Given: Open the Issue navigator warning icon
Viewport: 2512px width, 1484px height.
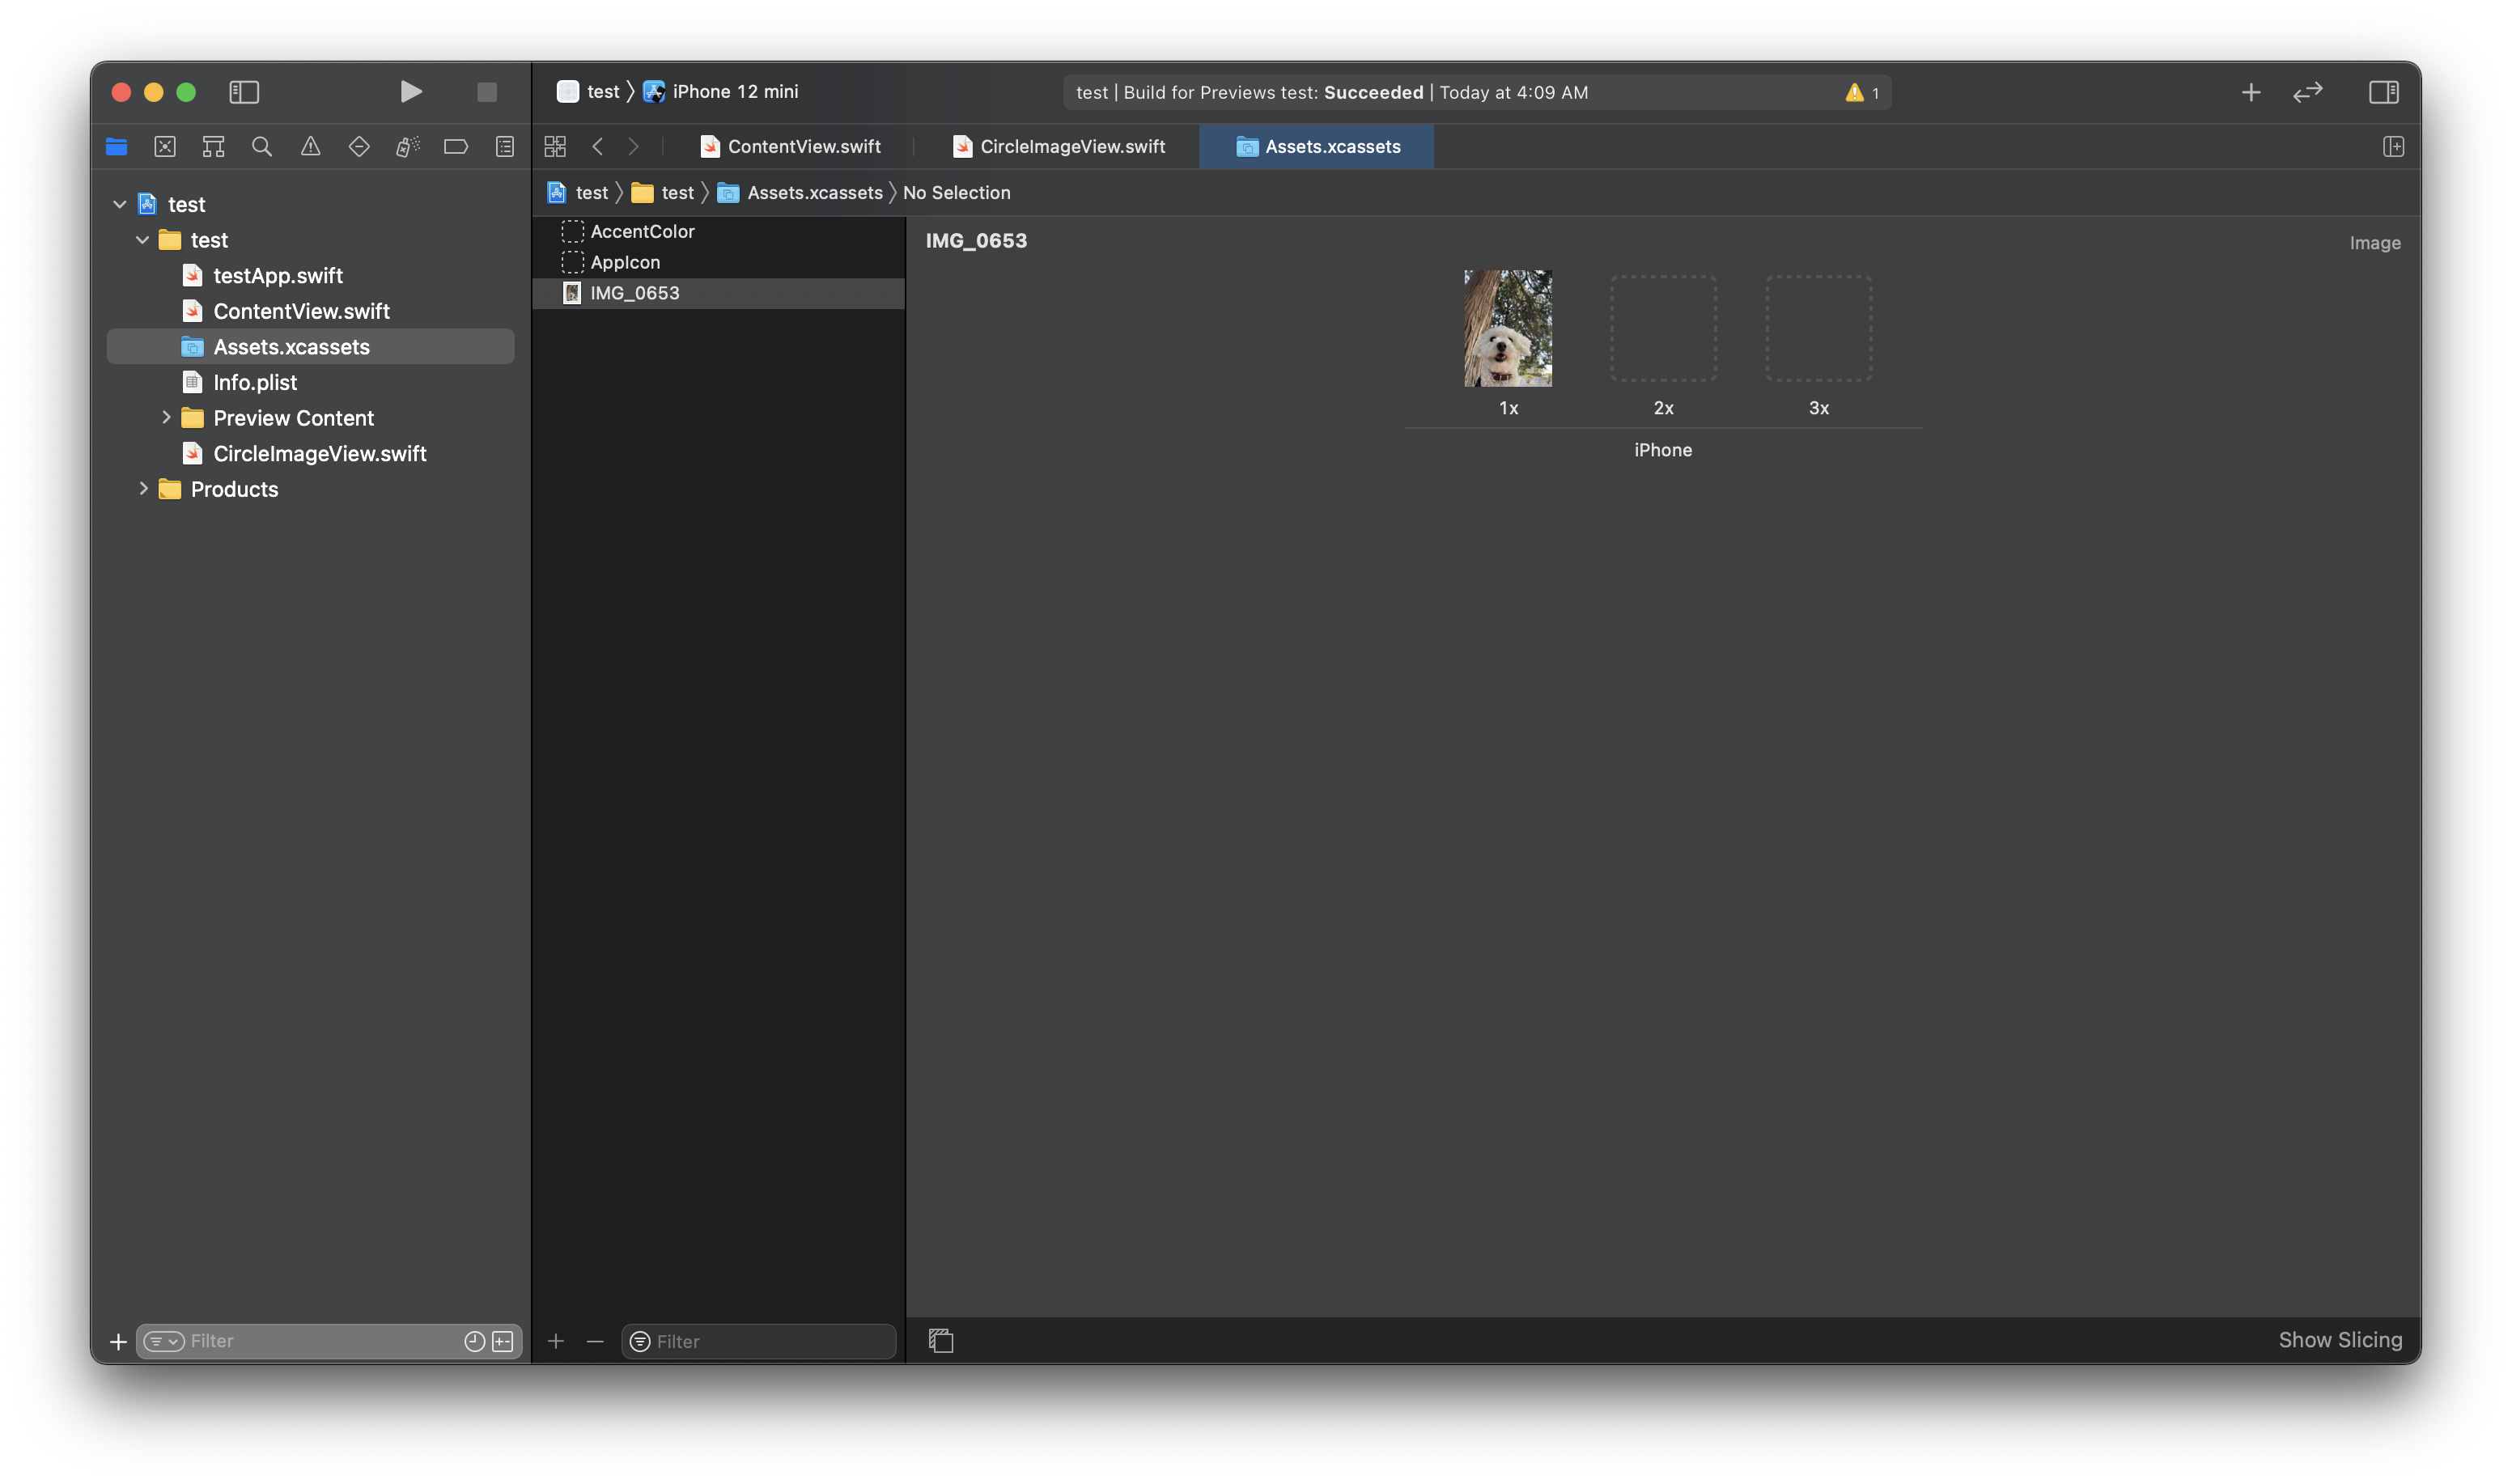Looking at the screenshot, I should (311, 147).
